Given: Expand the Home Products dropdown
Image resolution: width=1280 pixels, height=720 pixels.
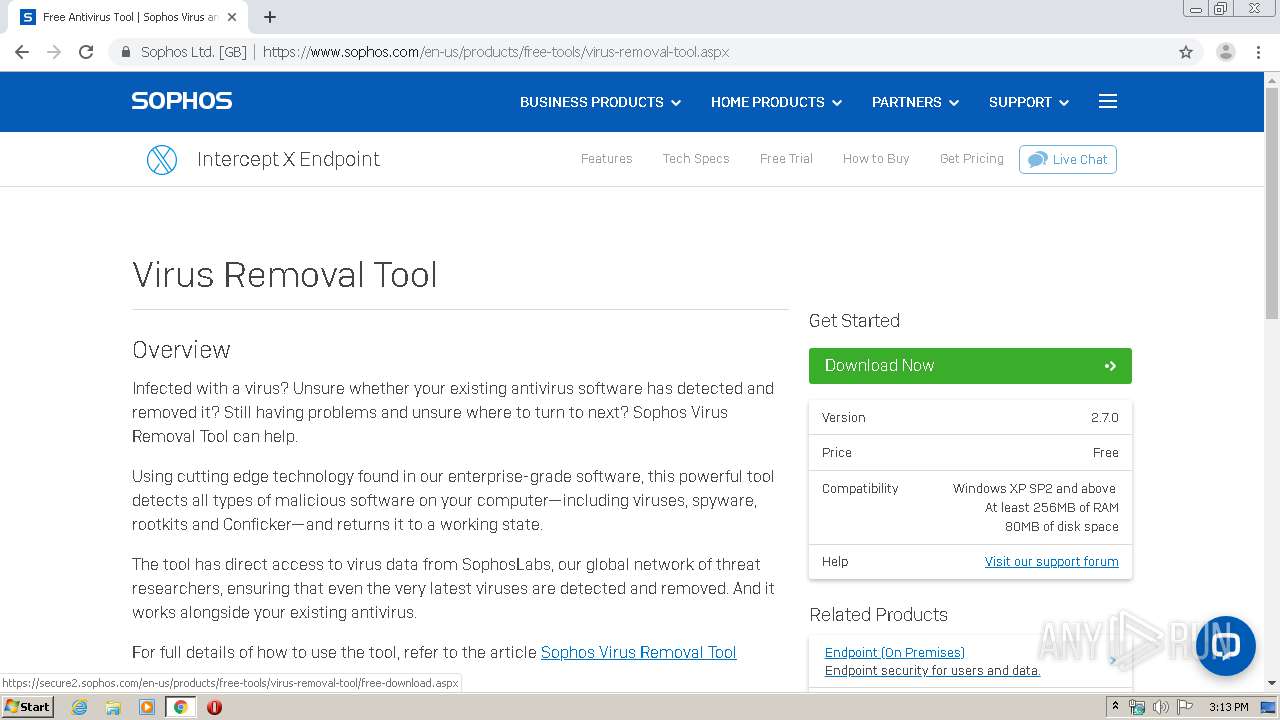Looking at the screenshot, I should pos(776,102).
